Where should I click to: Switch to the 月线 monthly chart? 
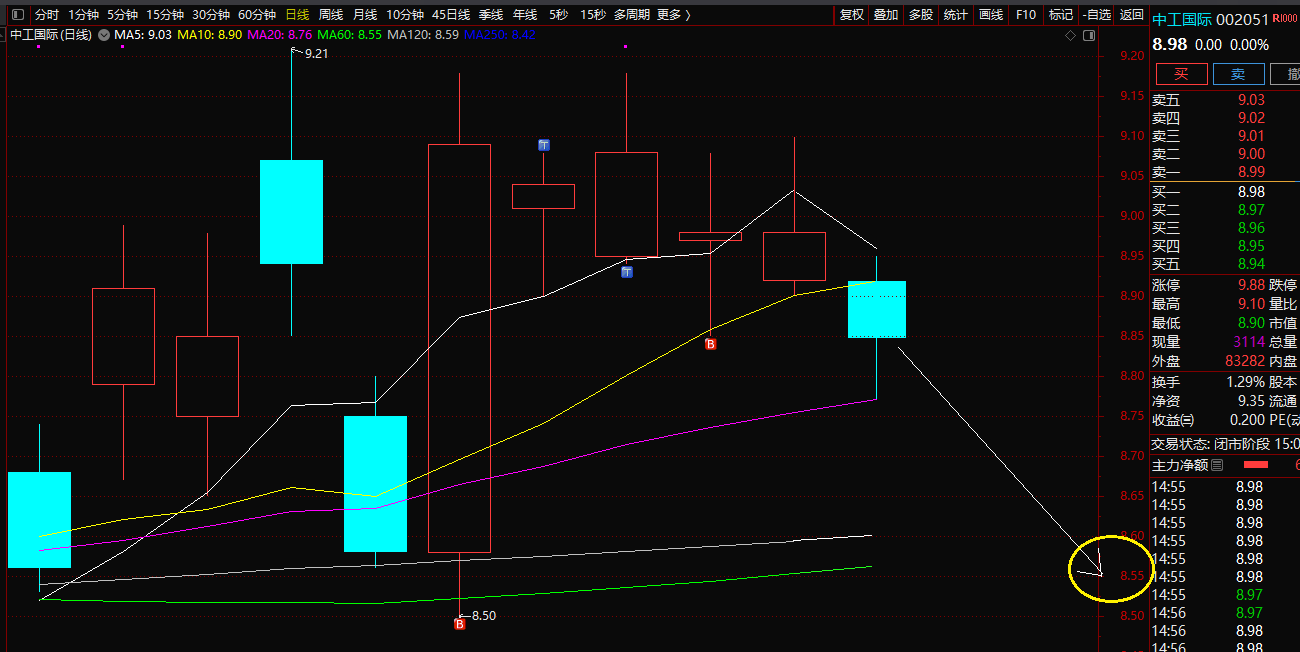365,15
